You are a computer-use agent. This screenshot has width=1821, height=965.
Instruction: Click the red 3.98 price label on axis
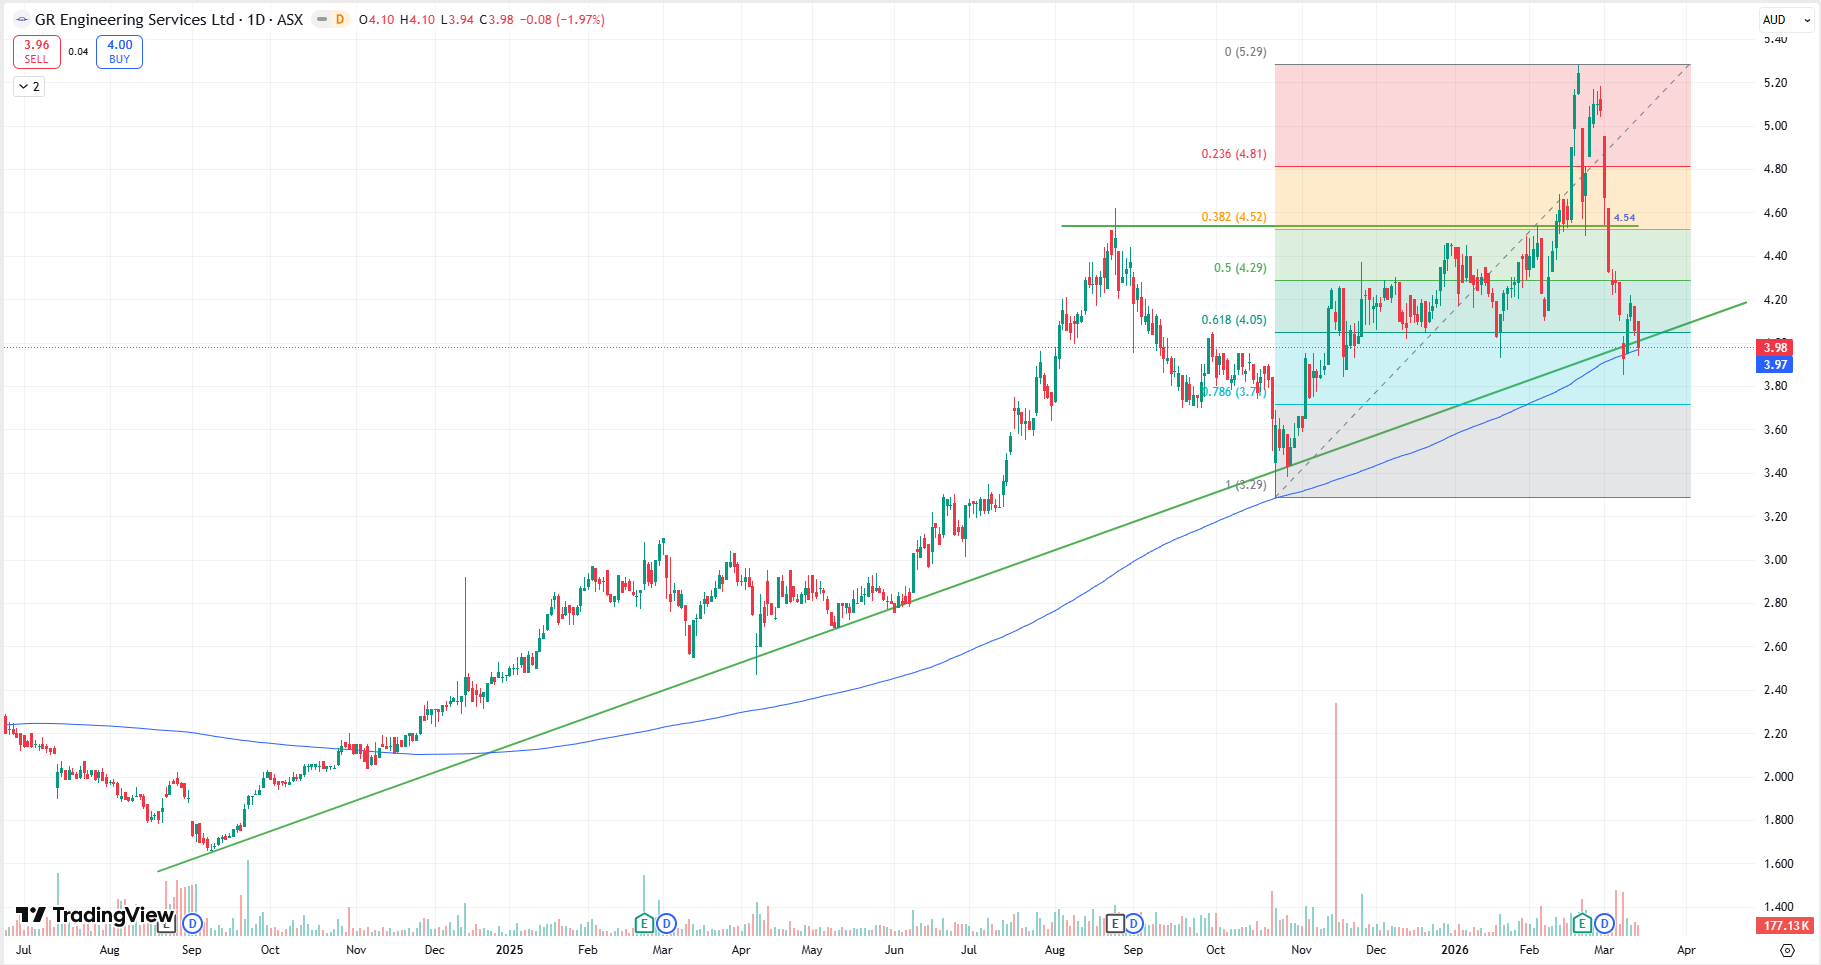tap(1774, 348)
